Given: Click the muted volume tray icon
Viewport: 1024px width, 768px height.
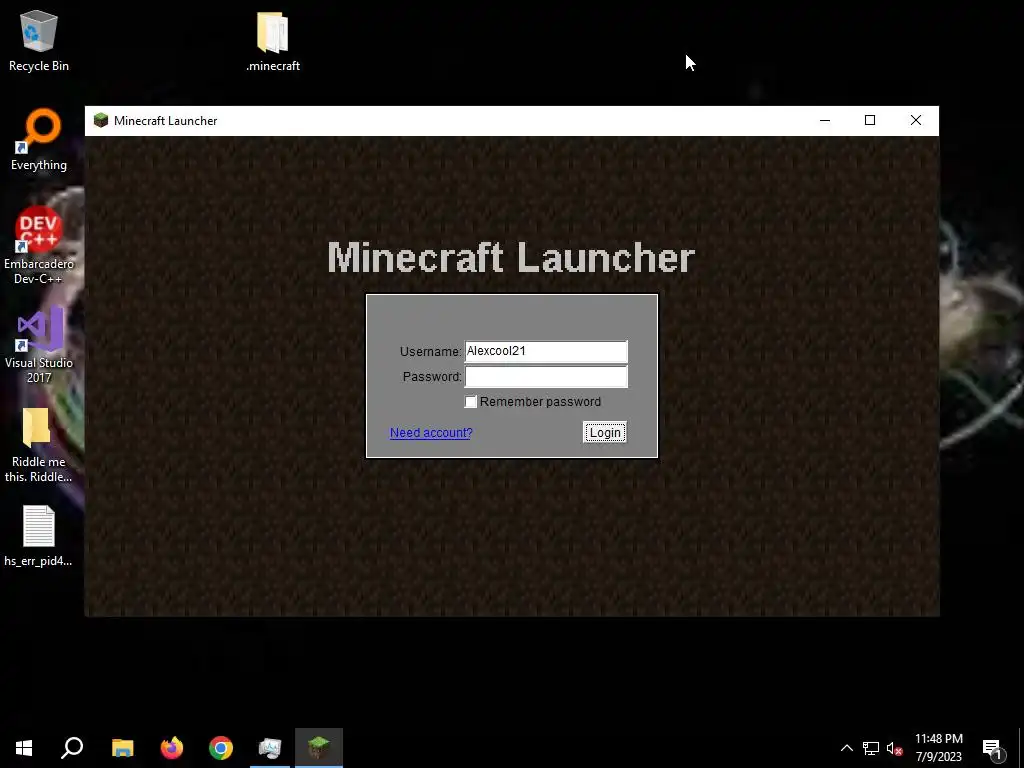Looking at the screenshot, I should coord(894,748).
